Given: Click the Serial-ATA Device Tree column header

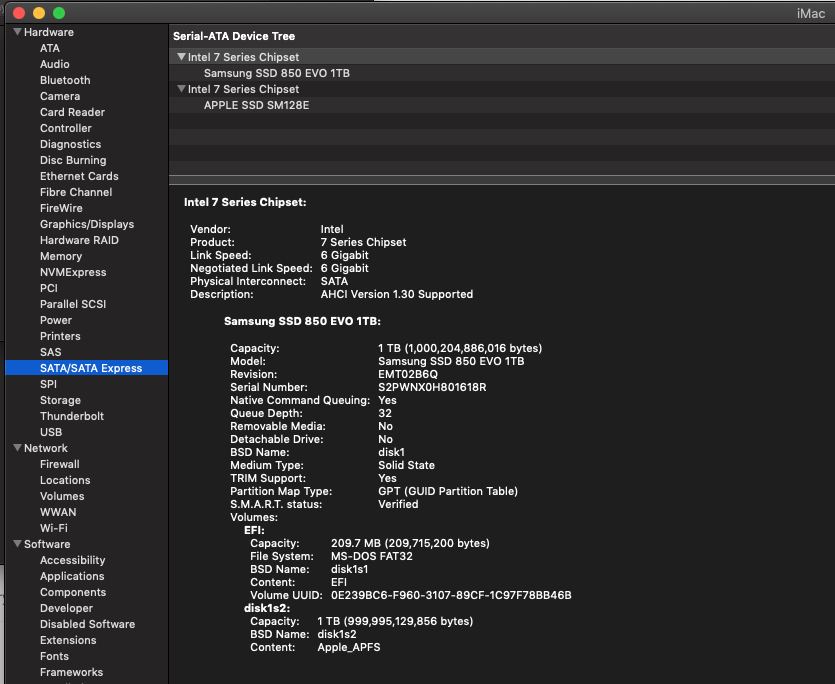Looking at the screenshot, I should [x=234, y=36].
